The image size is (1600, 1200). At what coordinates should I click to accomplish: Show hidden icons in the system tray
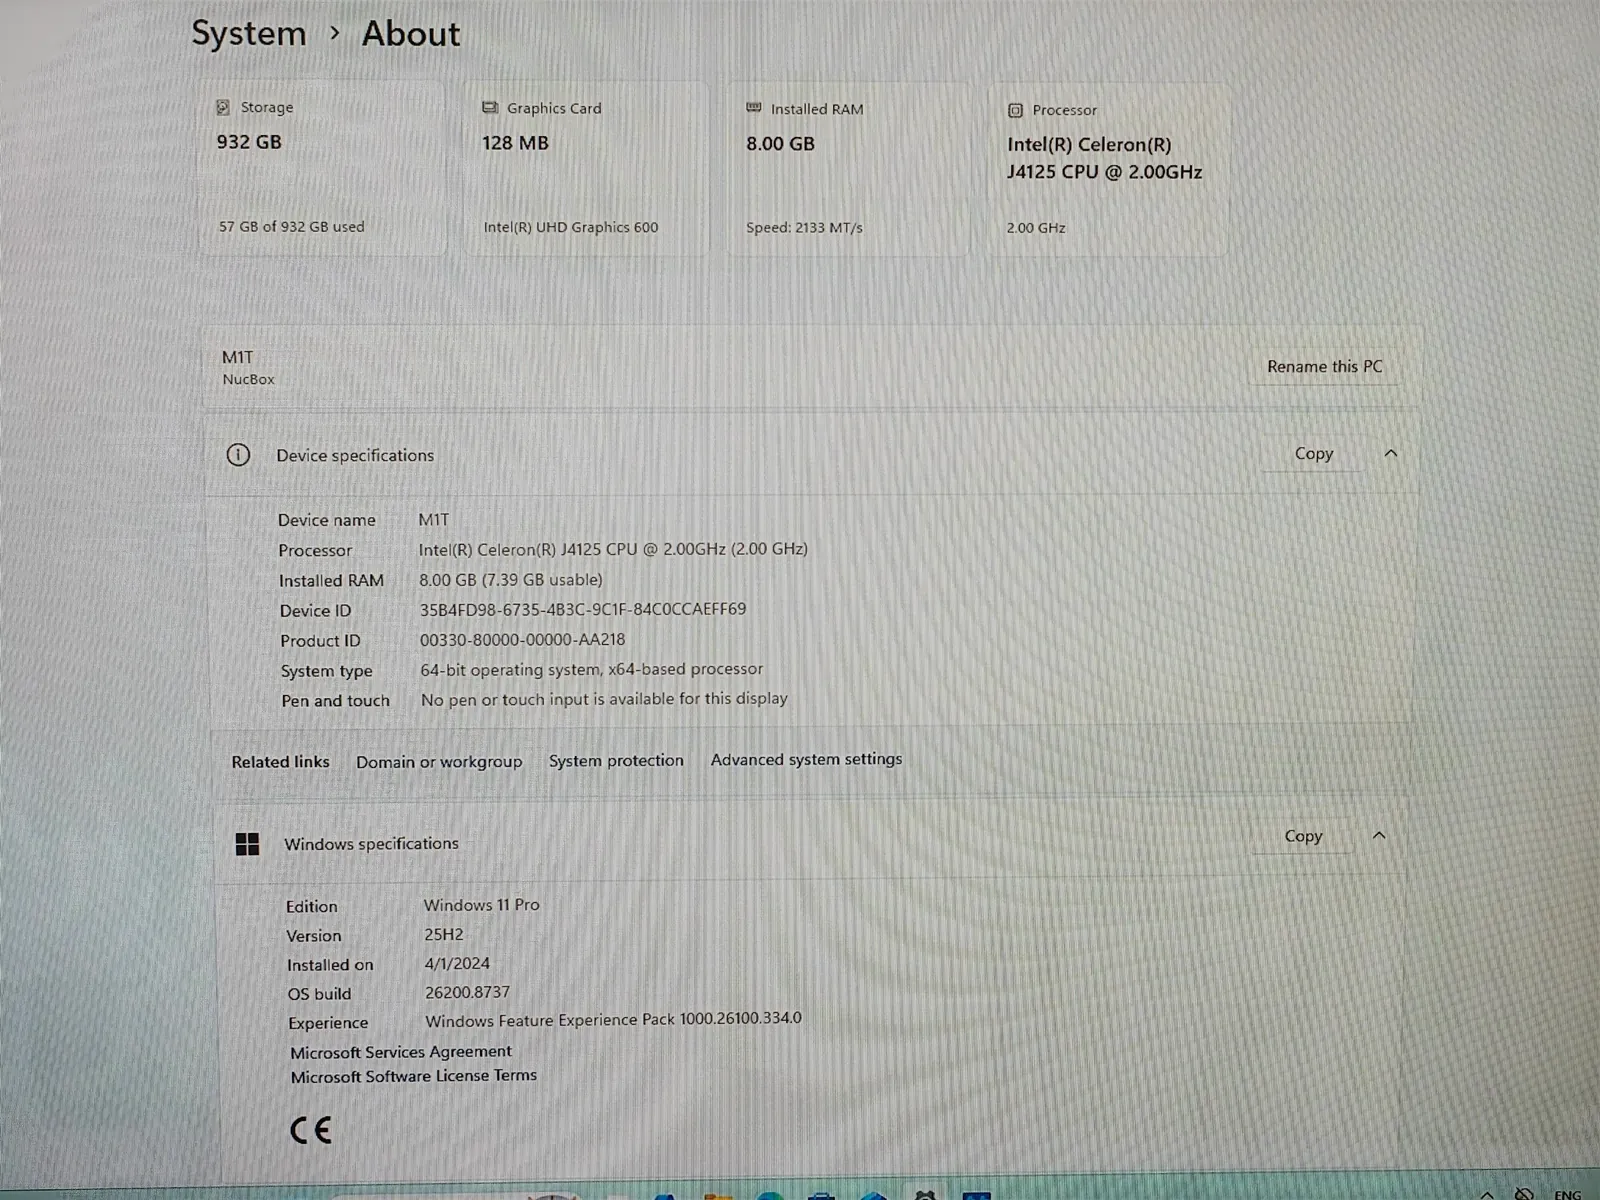pos(1487,1194)
